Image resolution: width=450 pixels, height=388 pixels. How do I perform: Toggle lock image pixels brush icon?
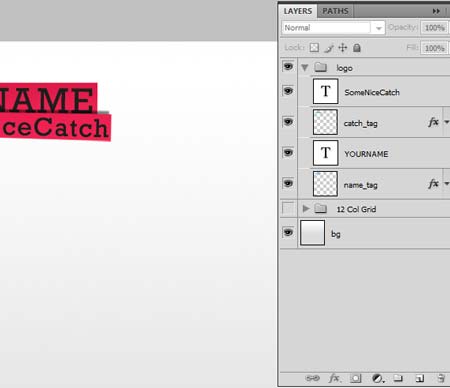[x=329, y=48]
